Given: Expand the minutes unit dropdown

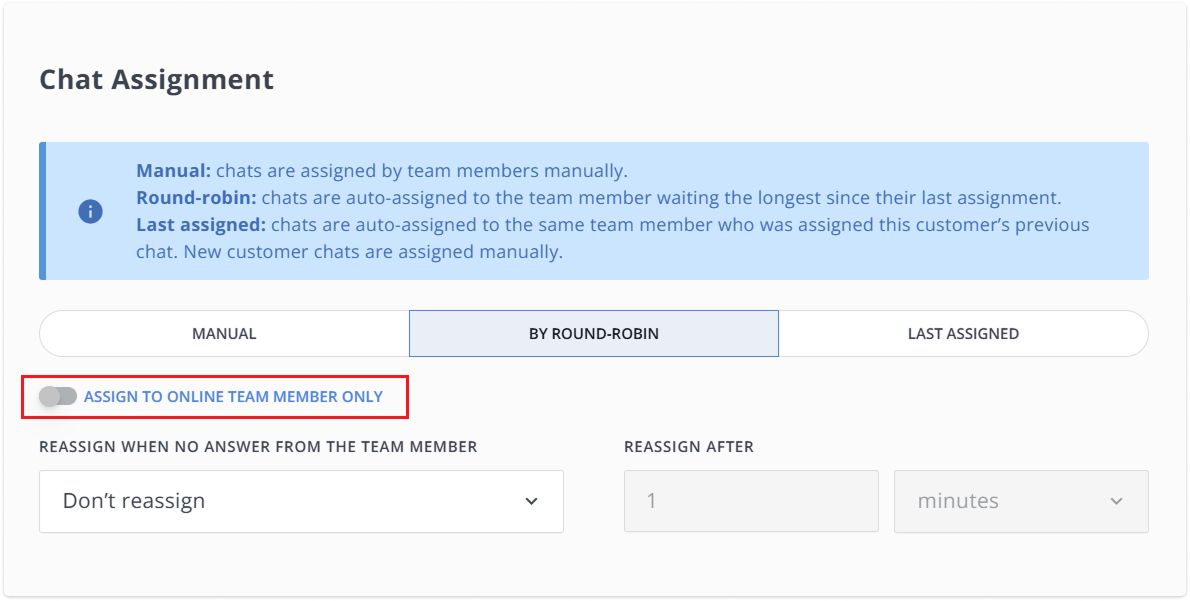Looking at the screenshot, I should tap(1021, 501).
